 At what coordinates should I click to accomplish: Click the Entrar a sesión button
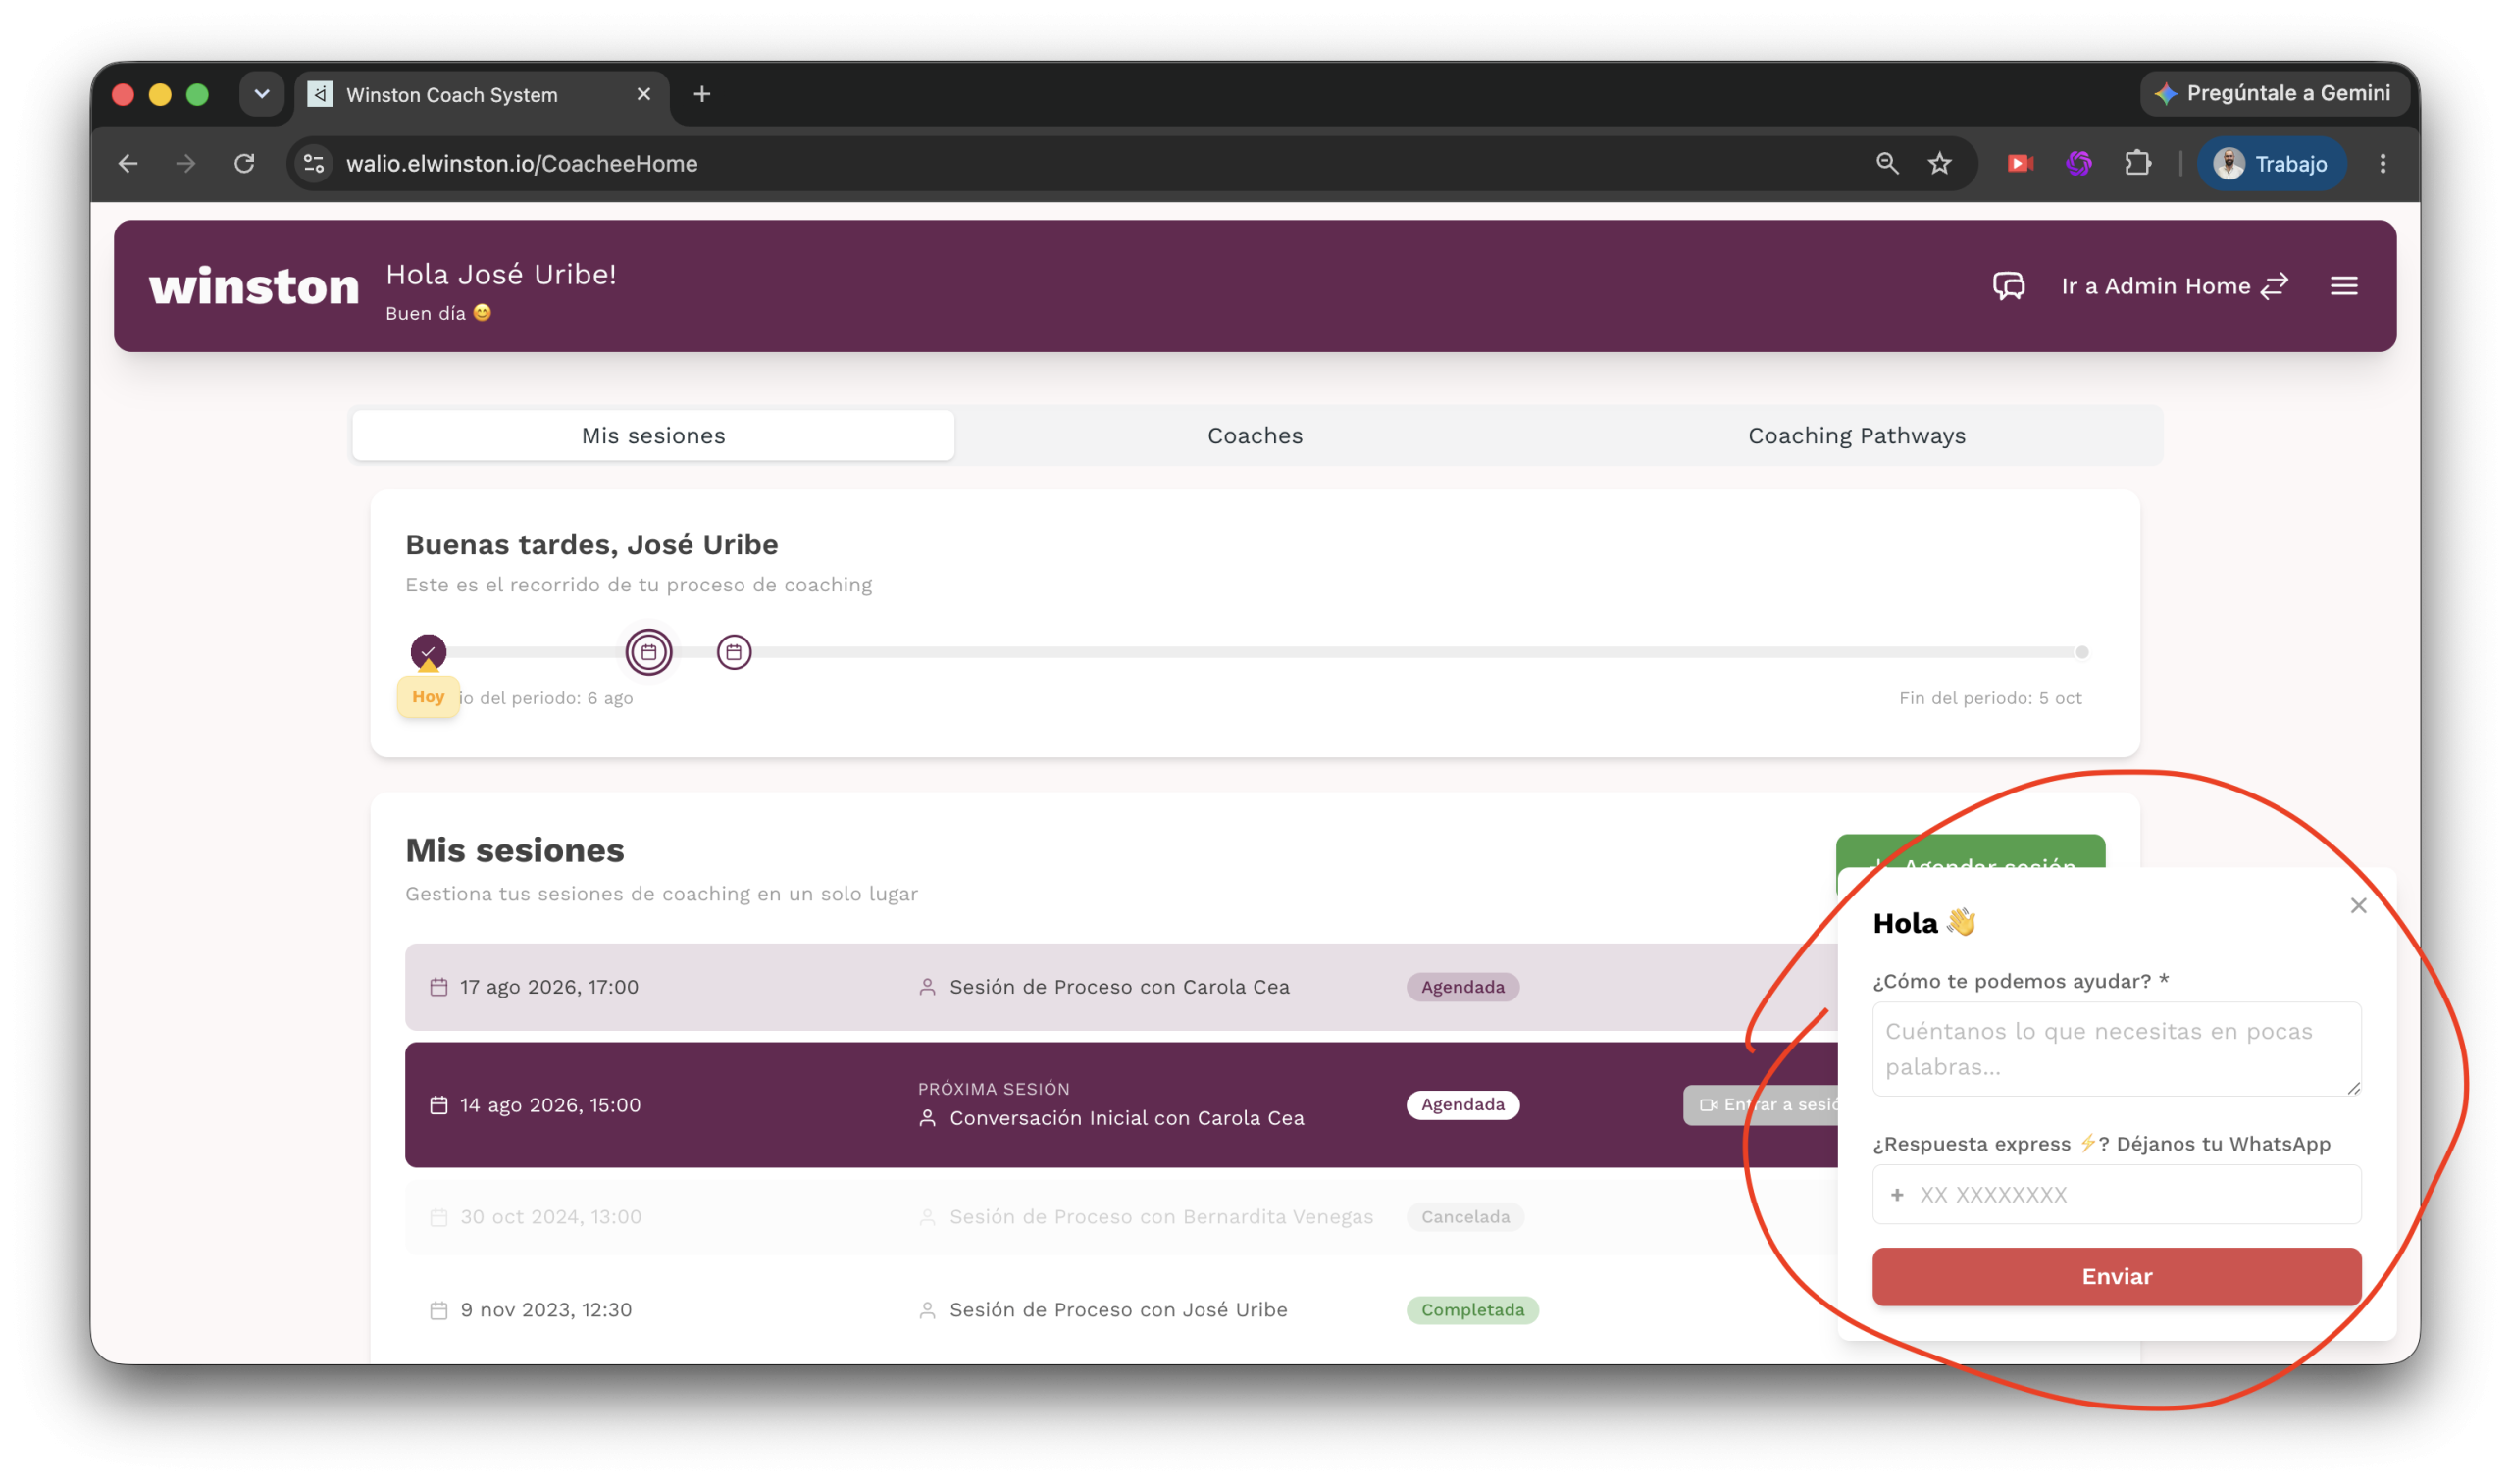click(x=1761, y=1105)
